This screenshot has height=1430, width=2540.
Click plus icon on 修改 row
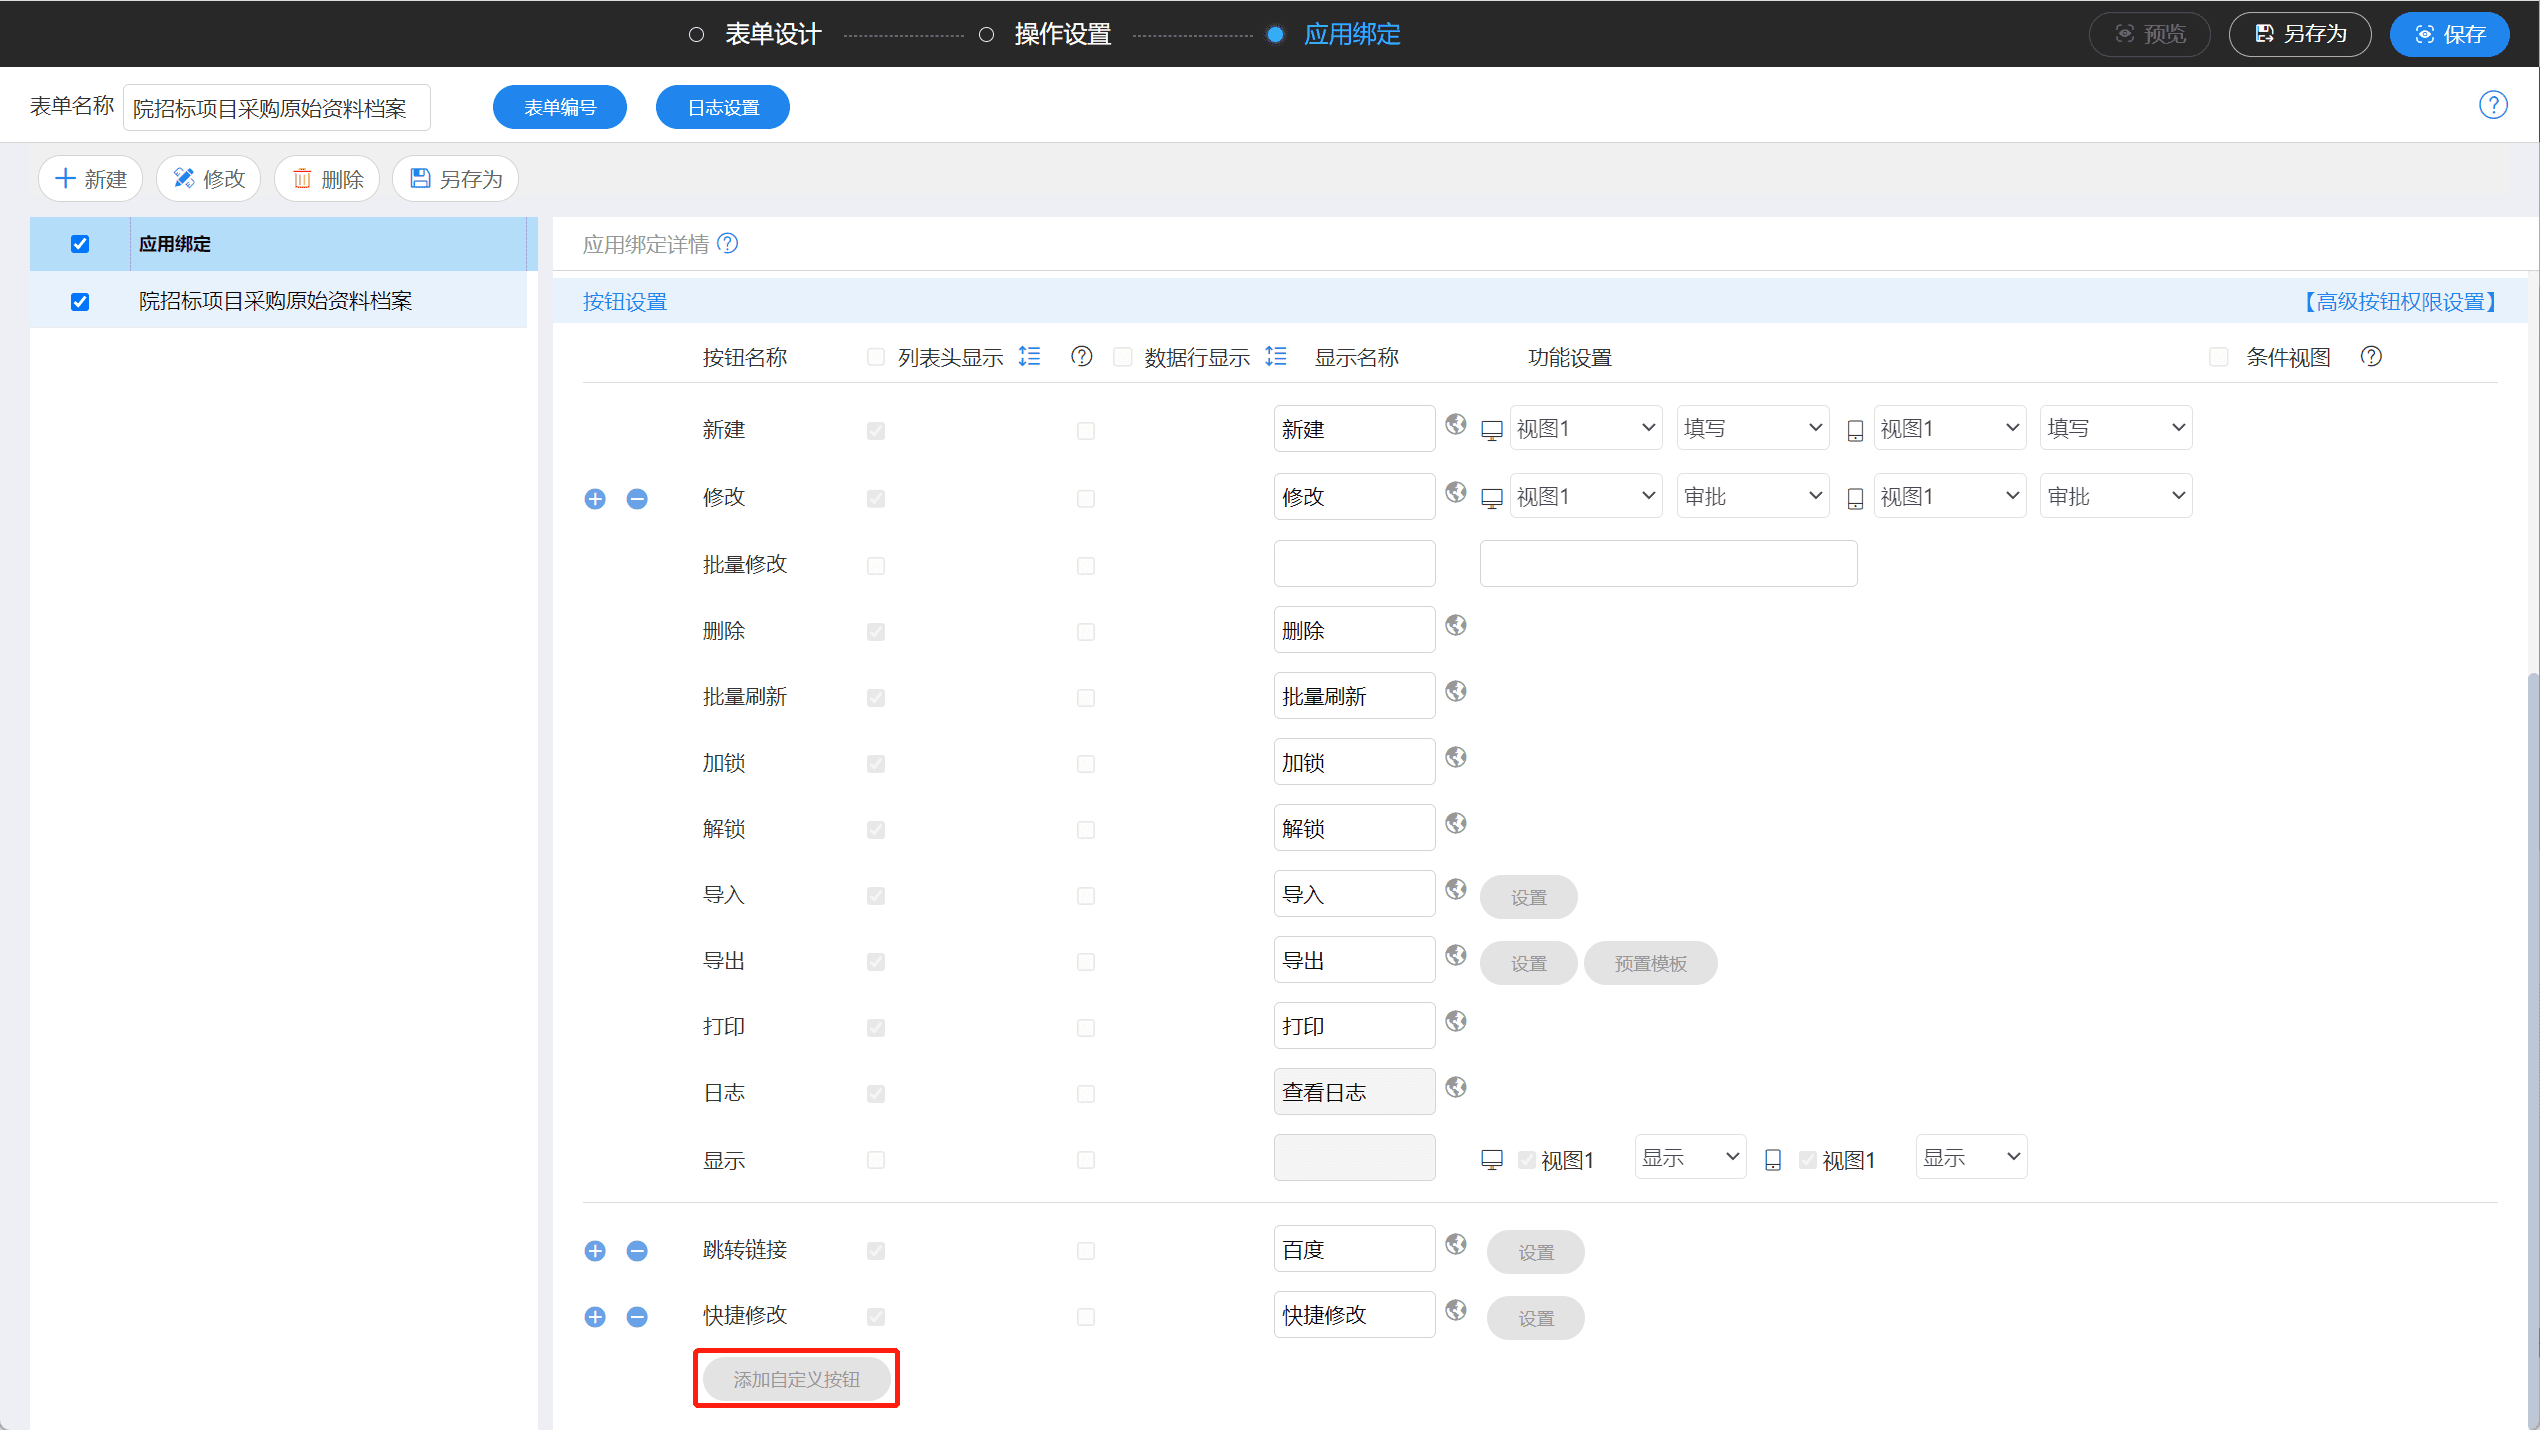595,499
